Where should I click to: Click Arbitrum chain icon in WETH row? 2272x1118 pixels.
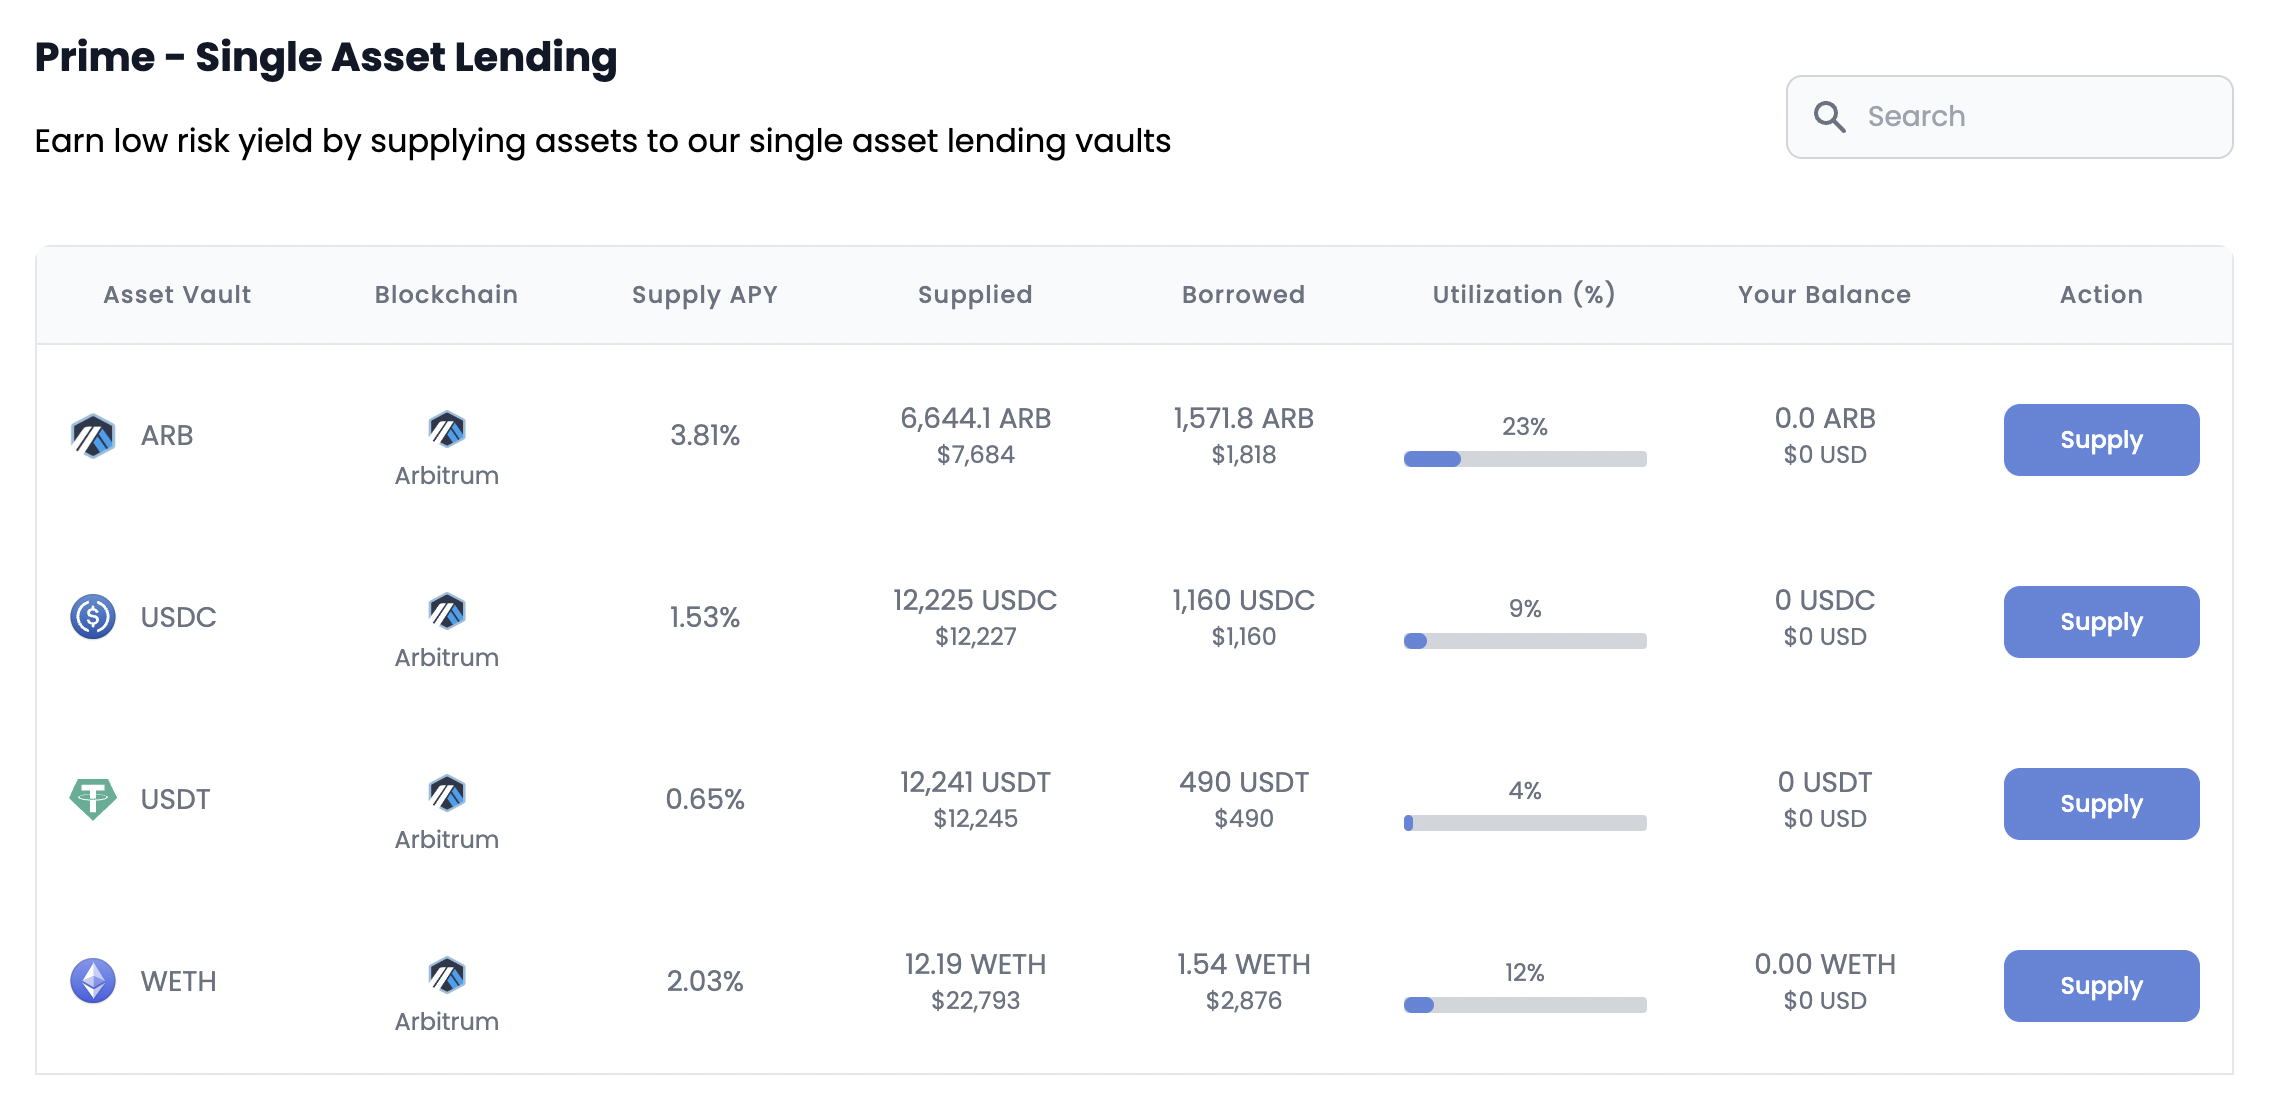tap(446, 976)
